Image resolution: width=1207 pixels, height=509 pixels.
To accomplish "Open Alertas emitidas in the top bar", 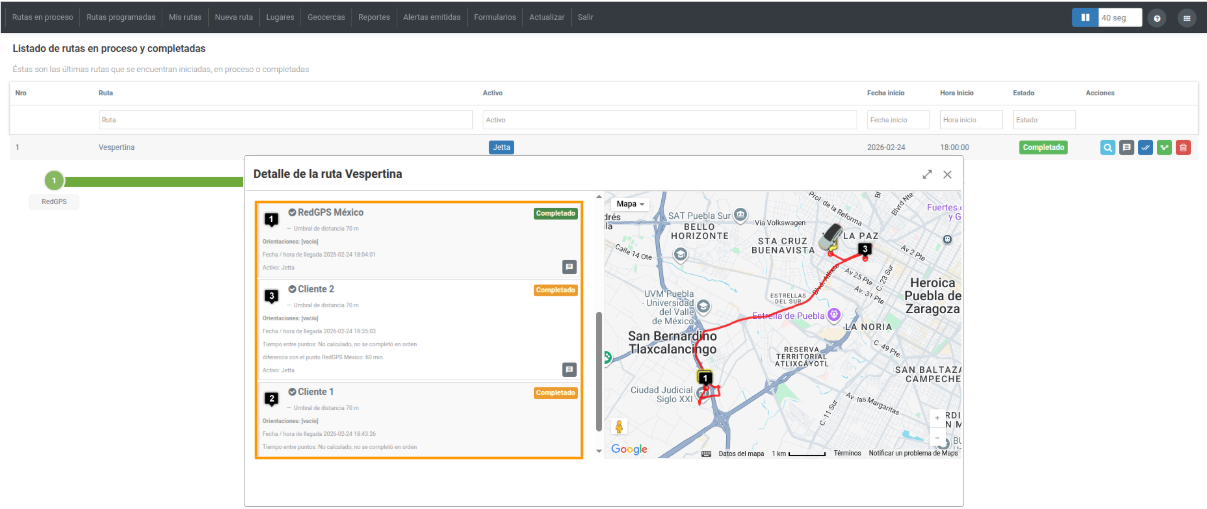I will click(432, 17).
